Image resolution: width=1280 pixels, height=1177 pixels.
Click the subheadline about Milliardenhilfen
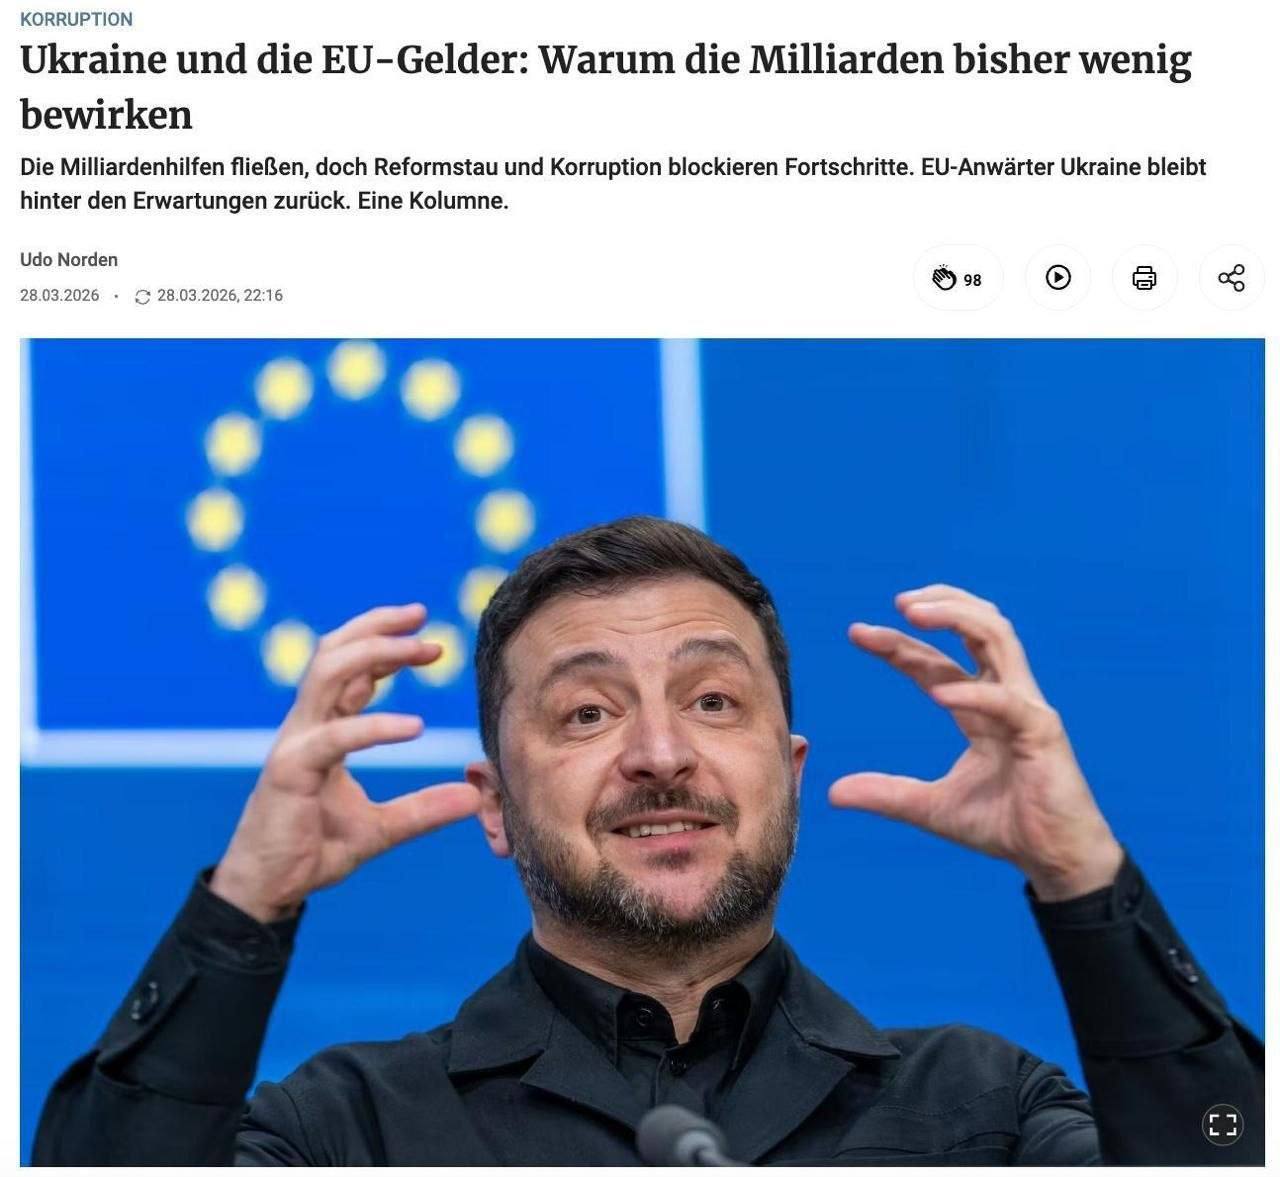coord(613,183)
